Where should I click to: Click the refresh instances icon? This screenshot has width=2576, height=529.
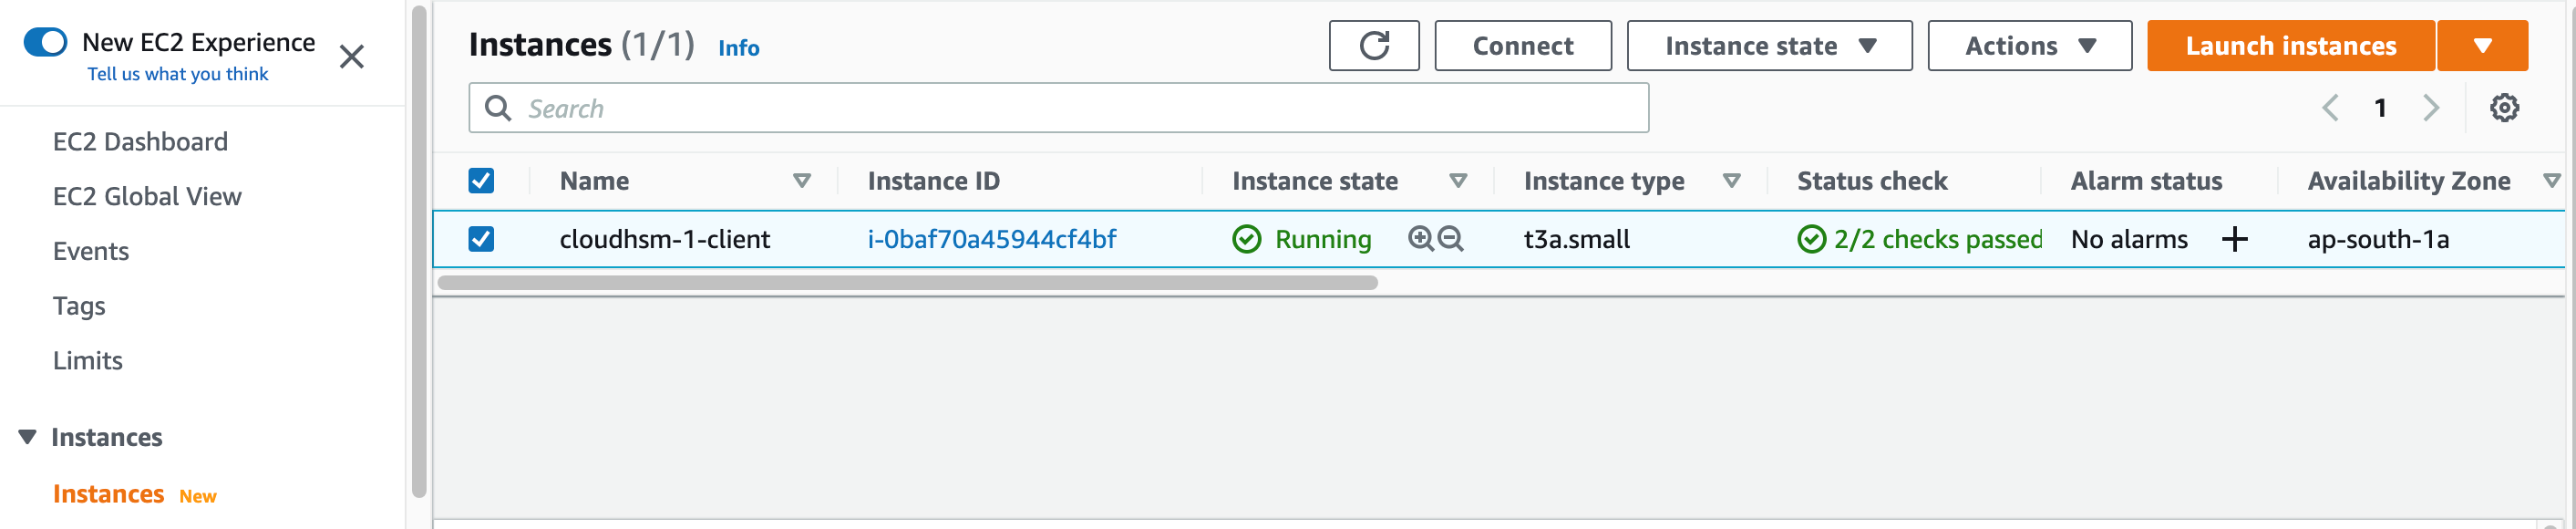coord(1374,45)
